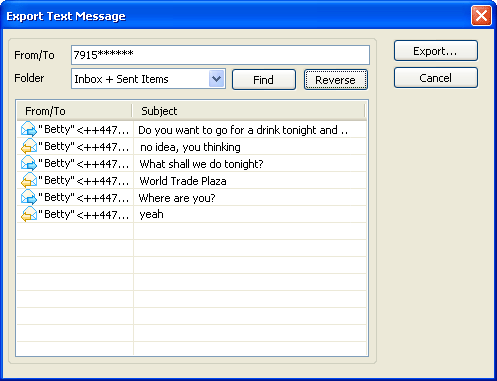Click sent-message icon beside 'Where are you?' row
This screenshot has height=381, width=497.
pos(29,197)
